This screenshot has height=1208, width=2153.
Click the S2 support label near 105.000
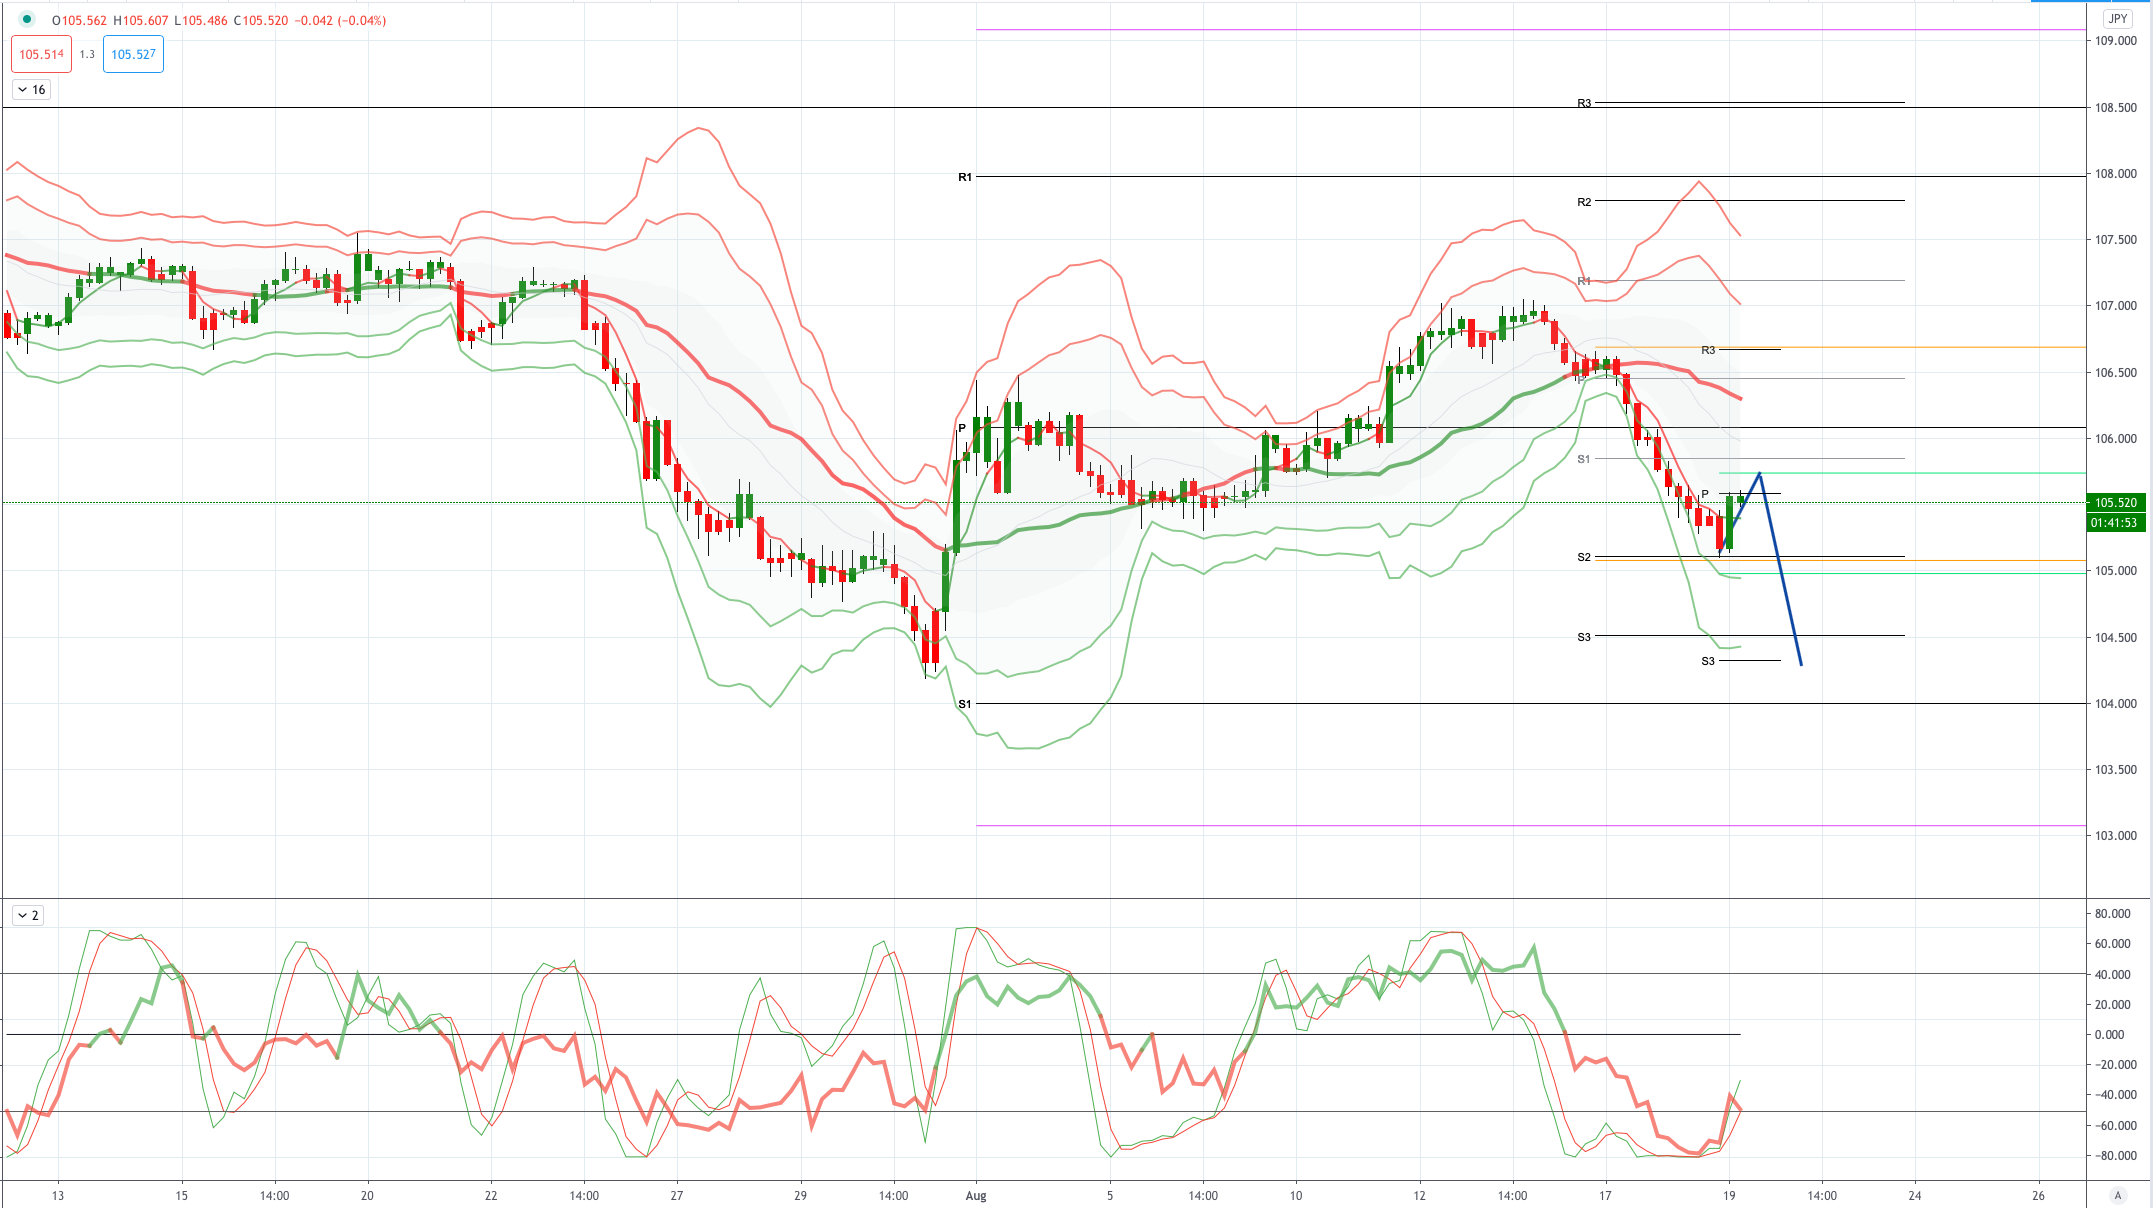coord(1584,557)
